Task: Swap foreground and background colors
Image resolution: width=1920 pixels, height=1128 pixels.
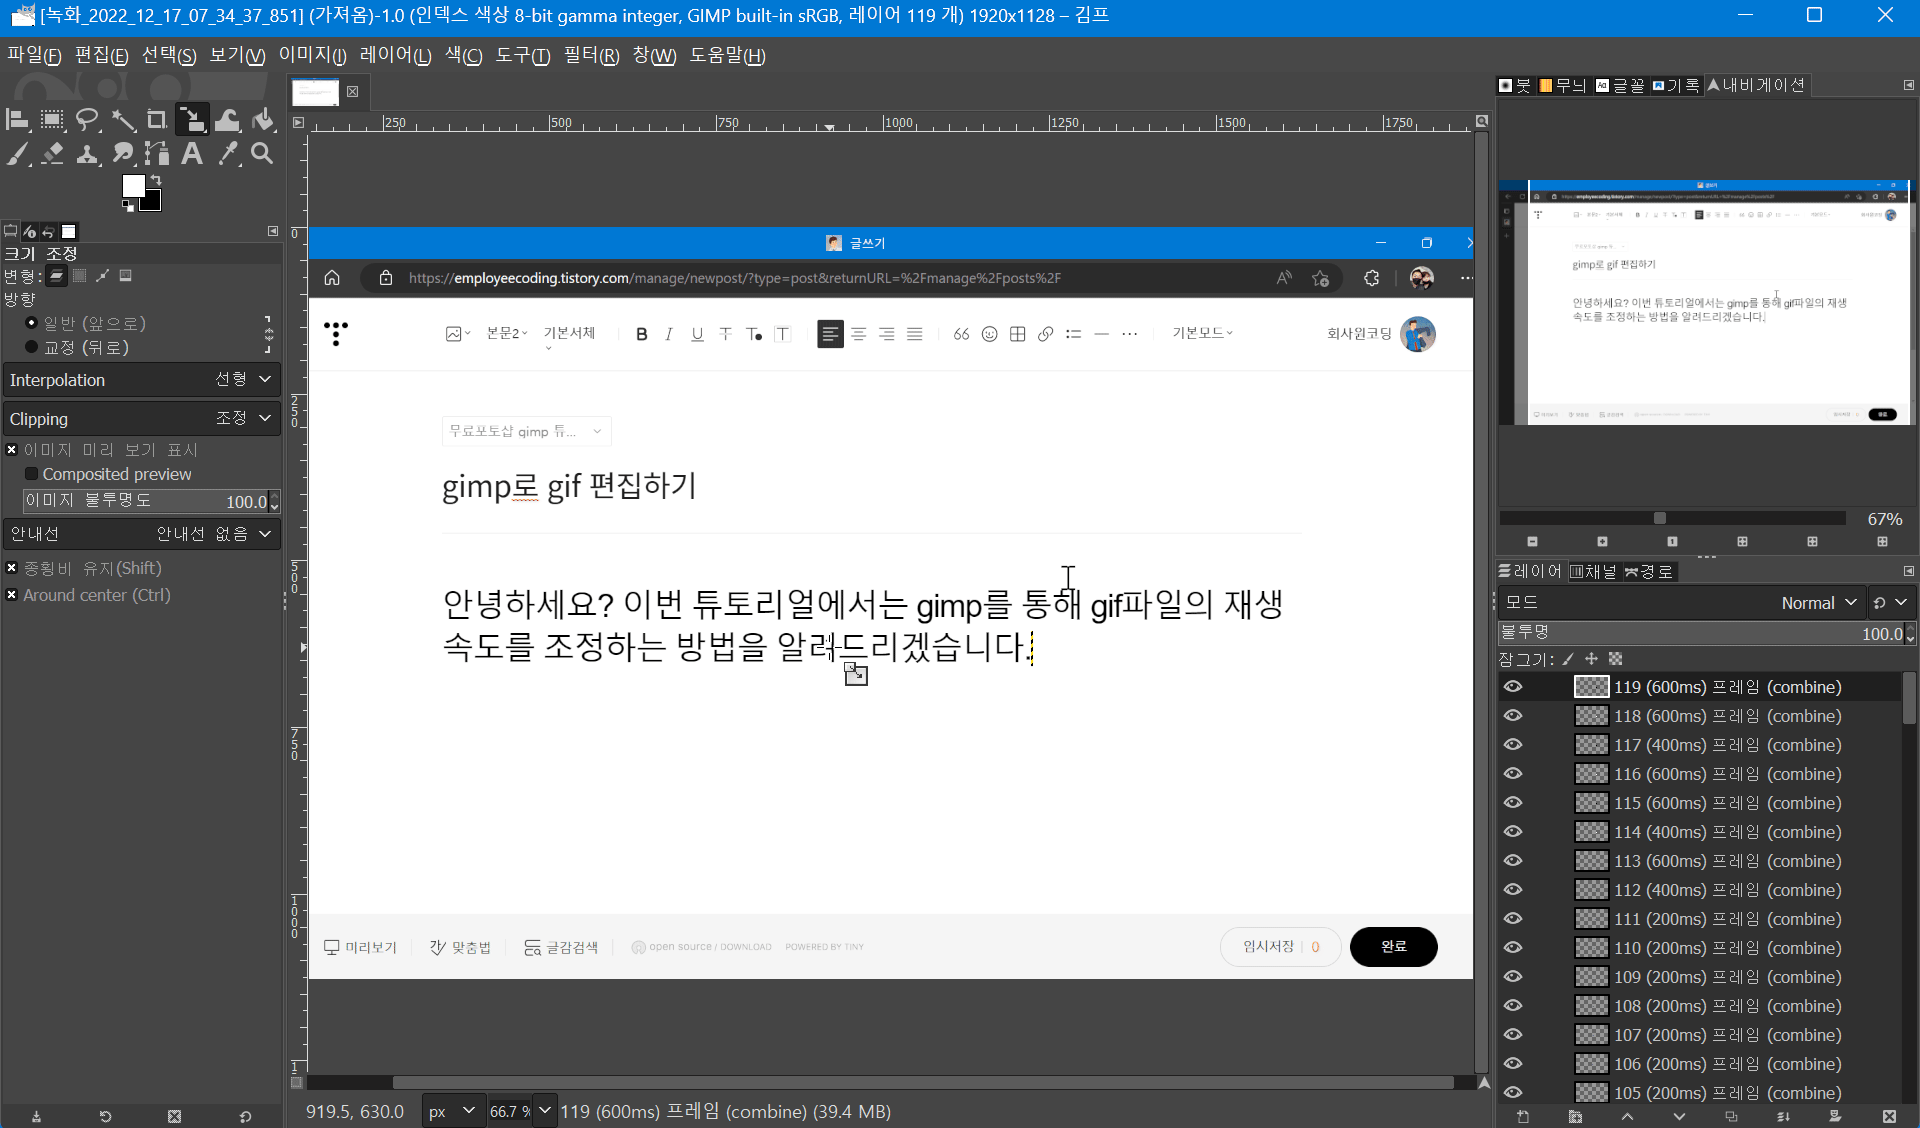Action: [x=156, y=180]
